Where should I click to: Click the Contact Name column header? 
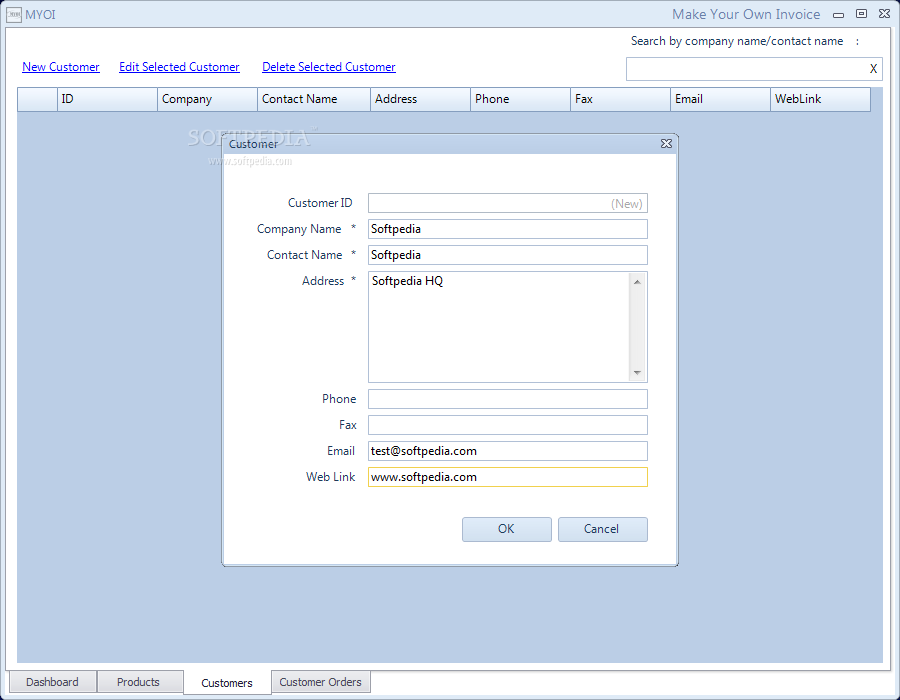[314, 99]
